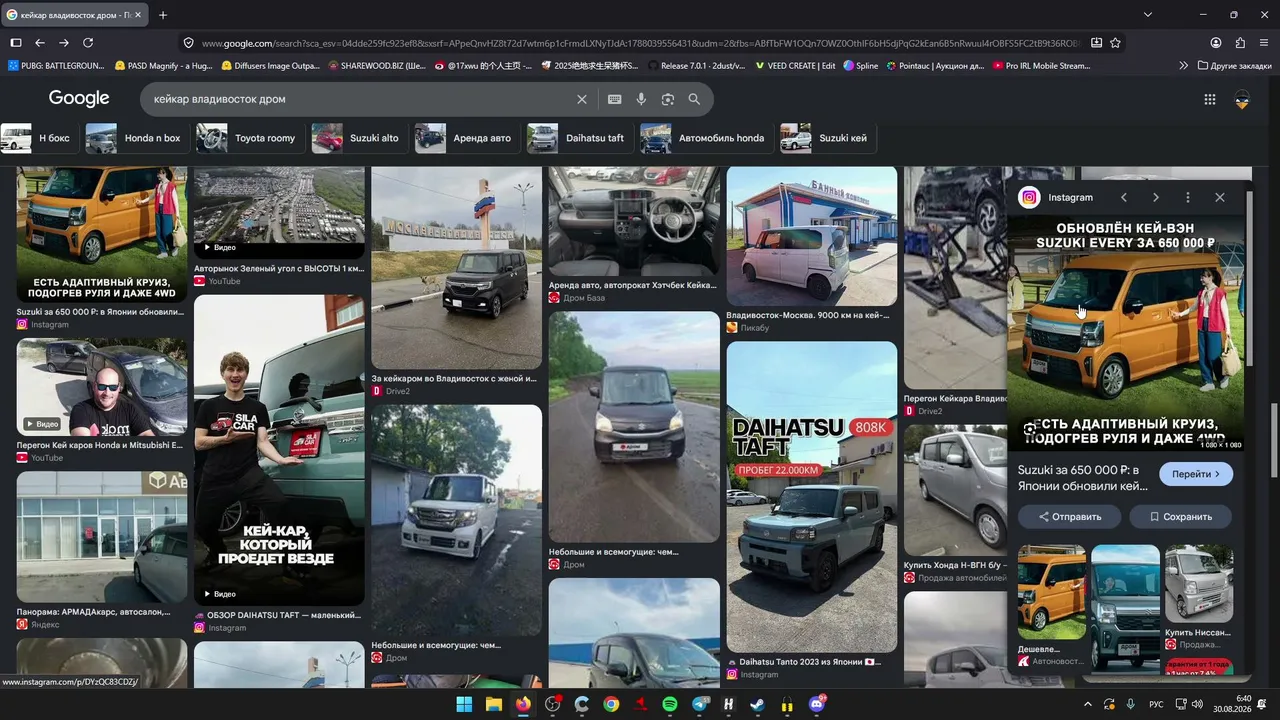
Task: Open the Instagram source icon in preview
Action: click(x=1029, y=198)
